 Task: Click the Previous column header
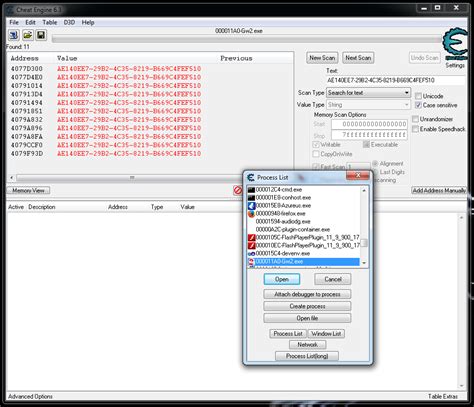point(236,58)
